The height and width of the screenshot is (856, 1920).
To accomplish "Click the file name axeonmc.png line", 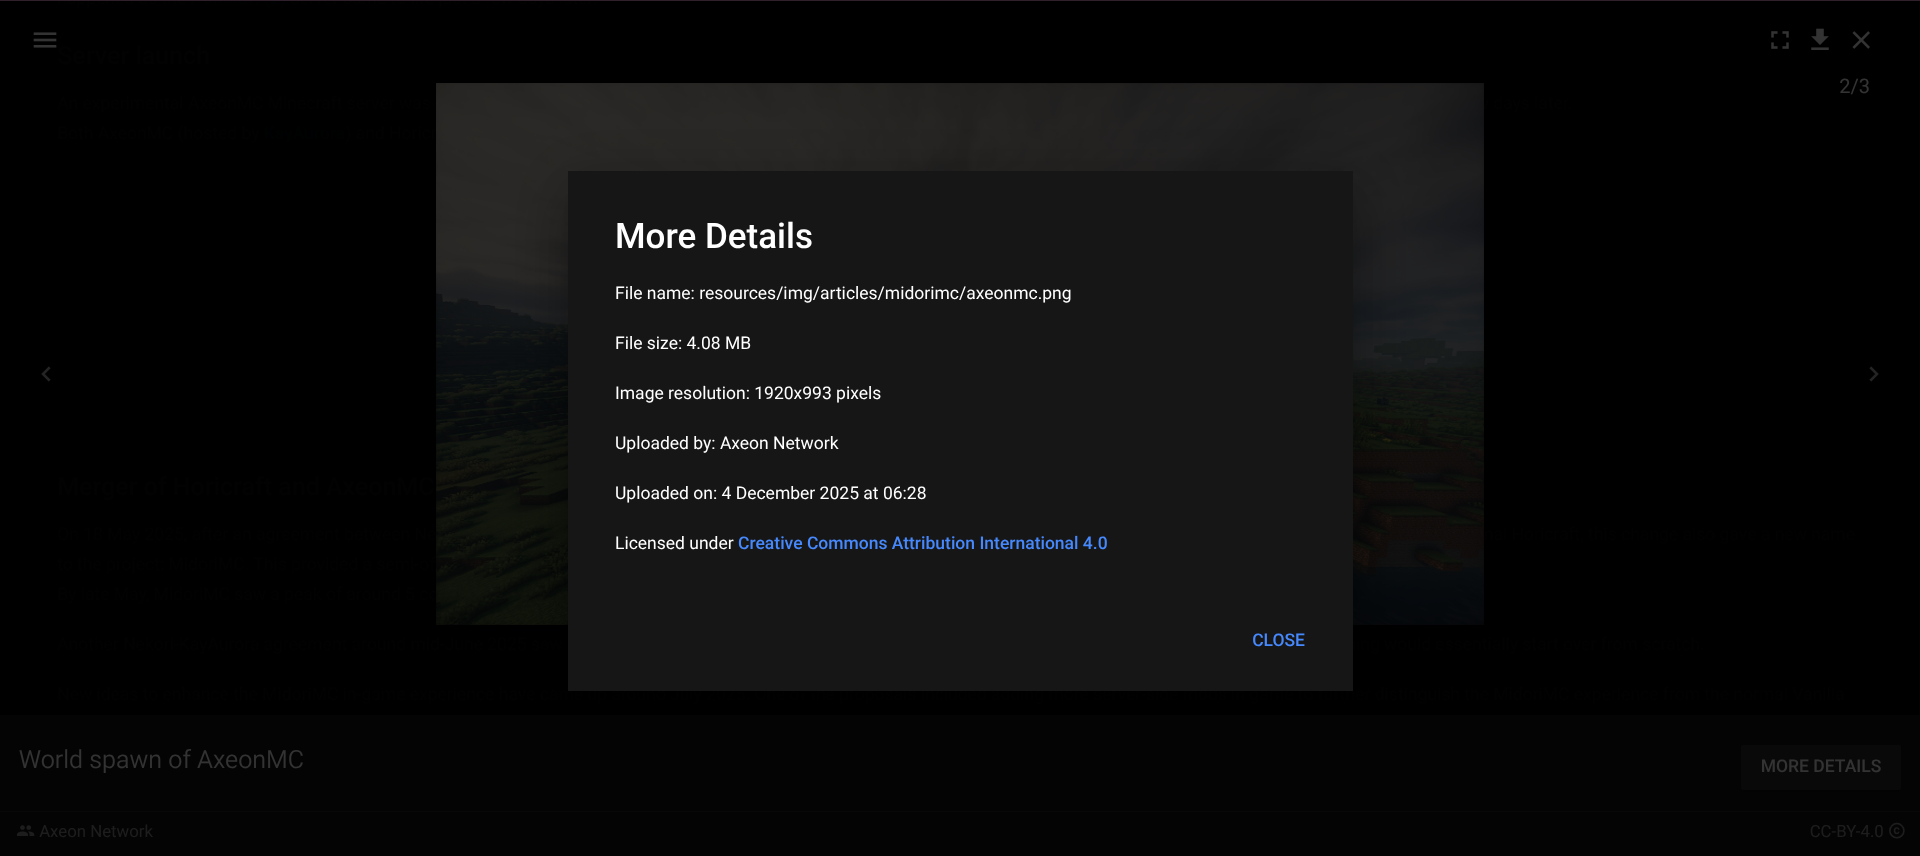I will (843, 293).
